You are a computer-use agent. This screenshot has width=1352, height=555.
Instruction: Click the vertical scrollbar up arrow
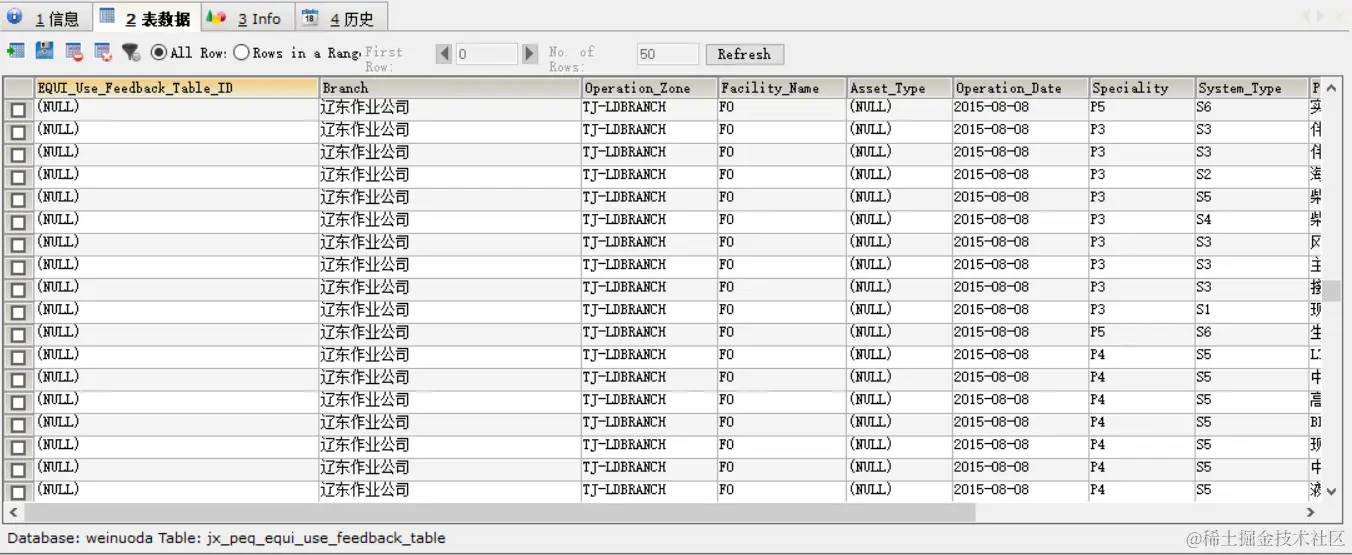(1331, 88)
